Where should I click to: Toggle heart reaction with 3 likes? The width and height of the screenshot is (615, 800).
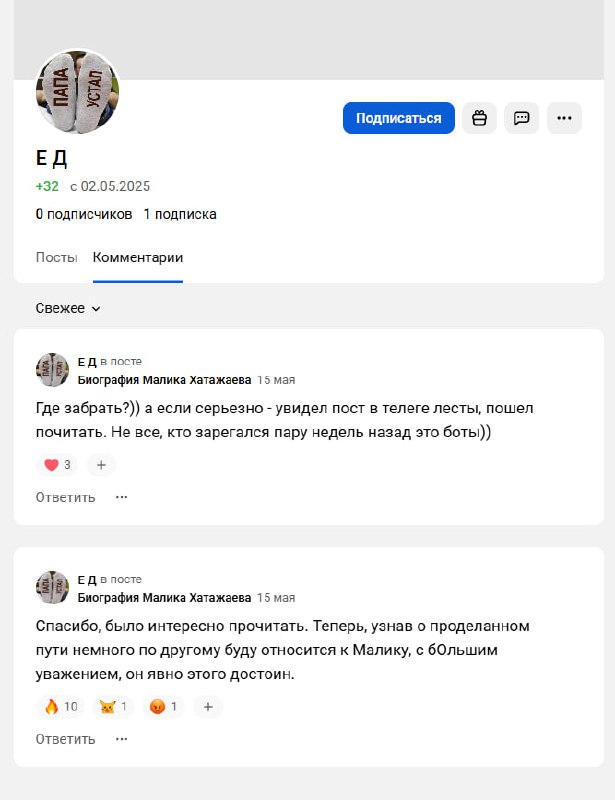(x=57, y=465)
